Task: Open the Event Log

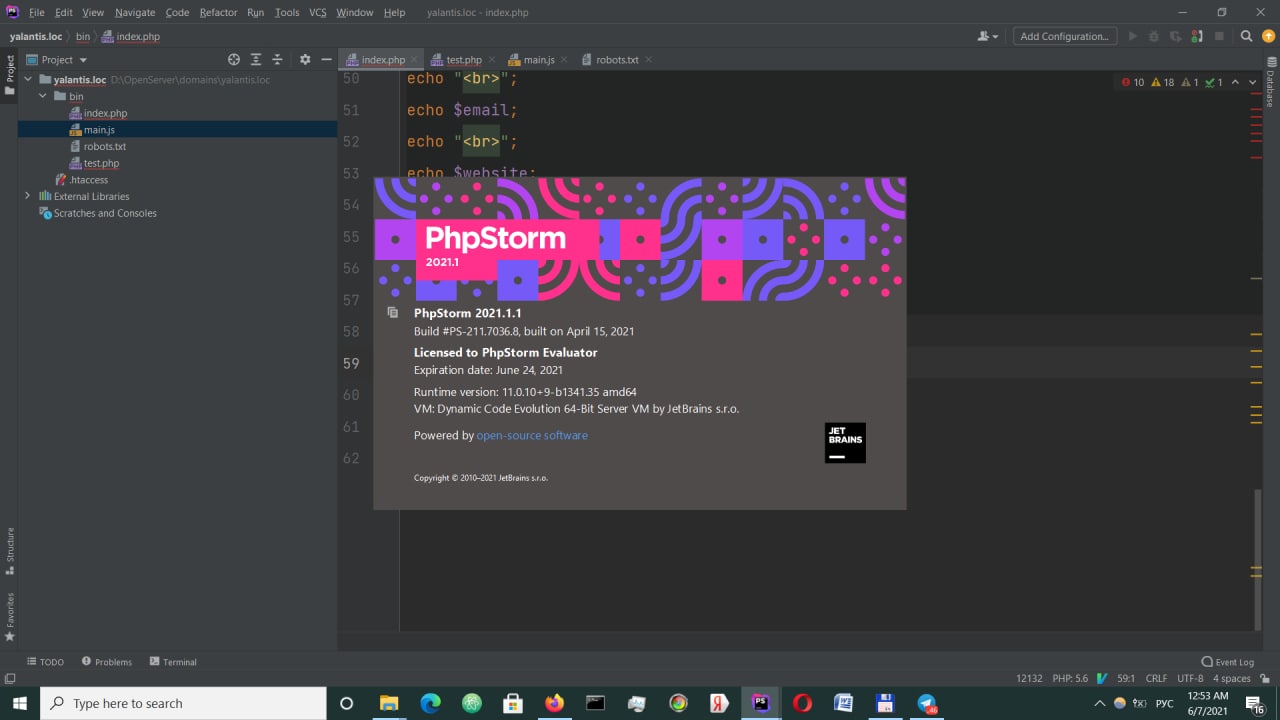Action: (1228, 662)
